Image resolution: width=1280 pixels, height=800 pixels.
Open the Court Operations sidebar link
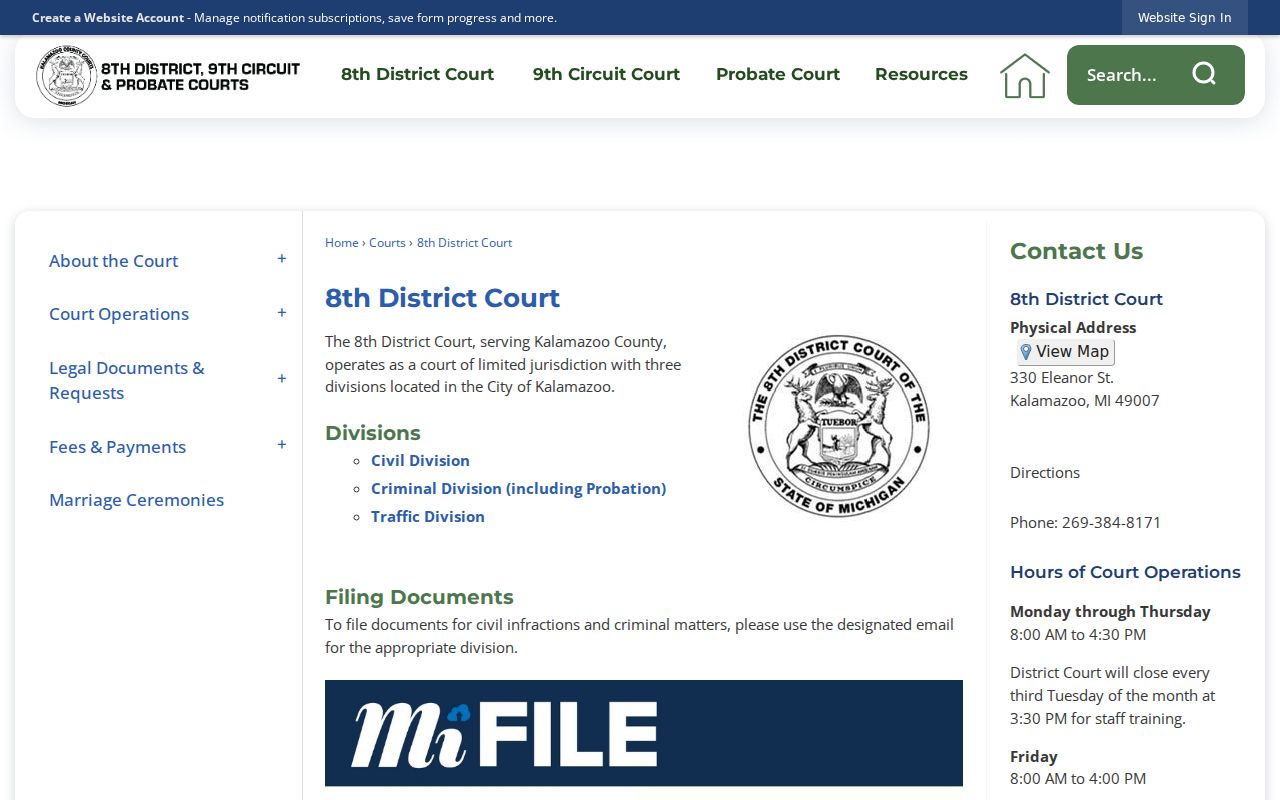coord(119,314)
